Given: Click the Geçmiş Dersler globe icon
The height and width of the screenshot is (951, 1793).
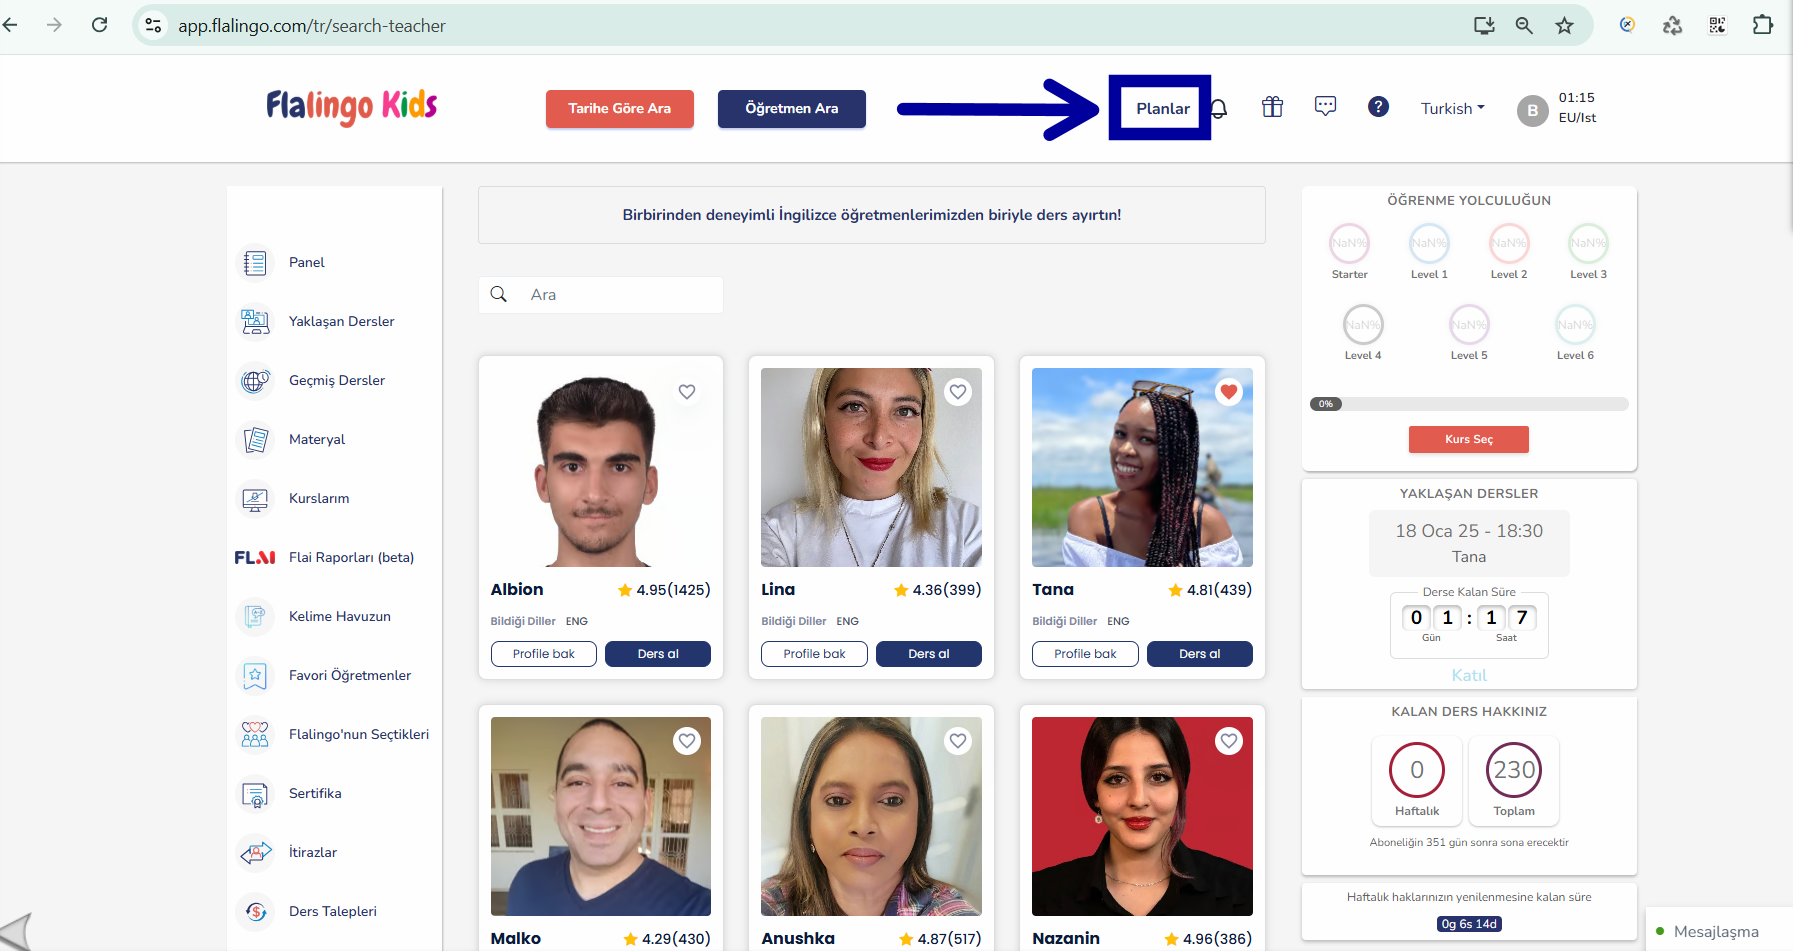Looking at the screenshot, I should [255, 381].
